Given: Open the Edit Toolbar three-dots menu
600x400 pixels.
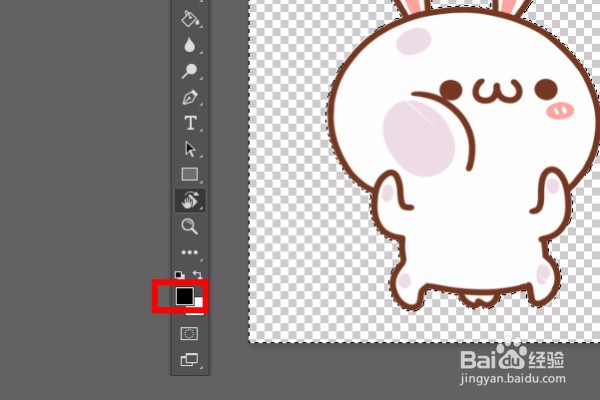Looking at the screenshot, I should pos(189,252).
